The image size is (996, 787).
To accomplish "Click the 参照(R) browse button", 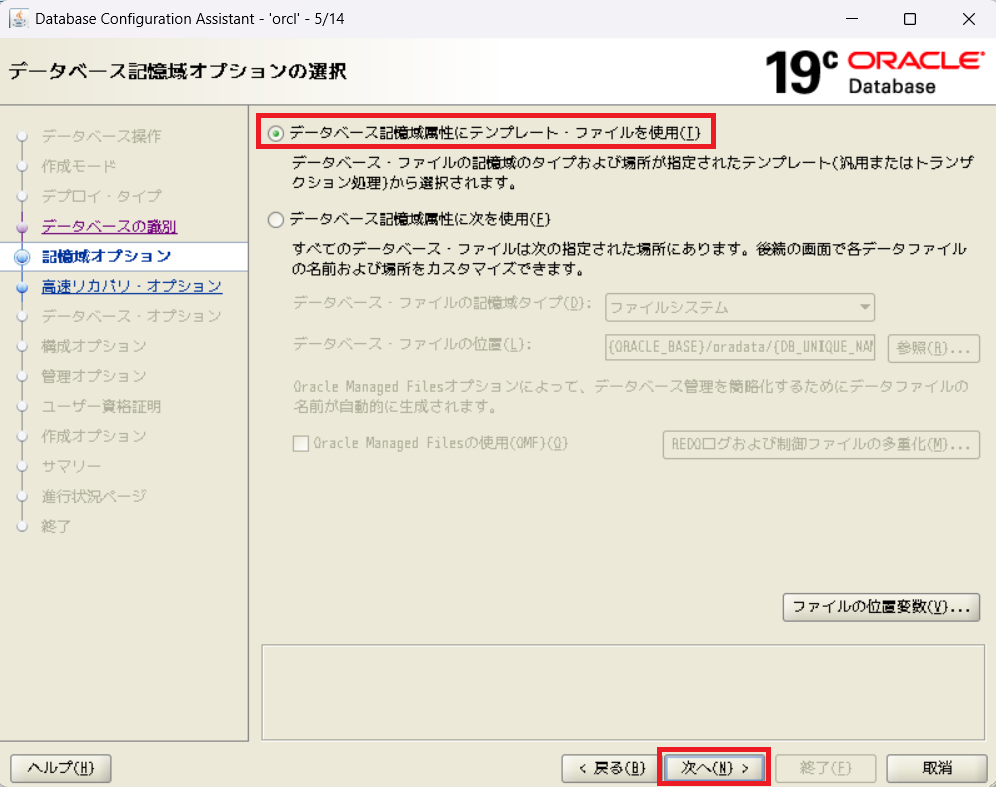I will 932,348.
